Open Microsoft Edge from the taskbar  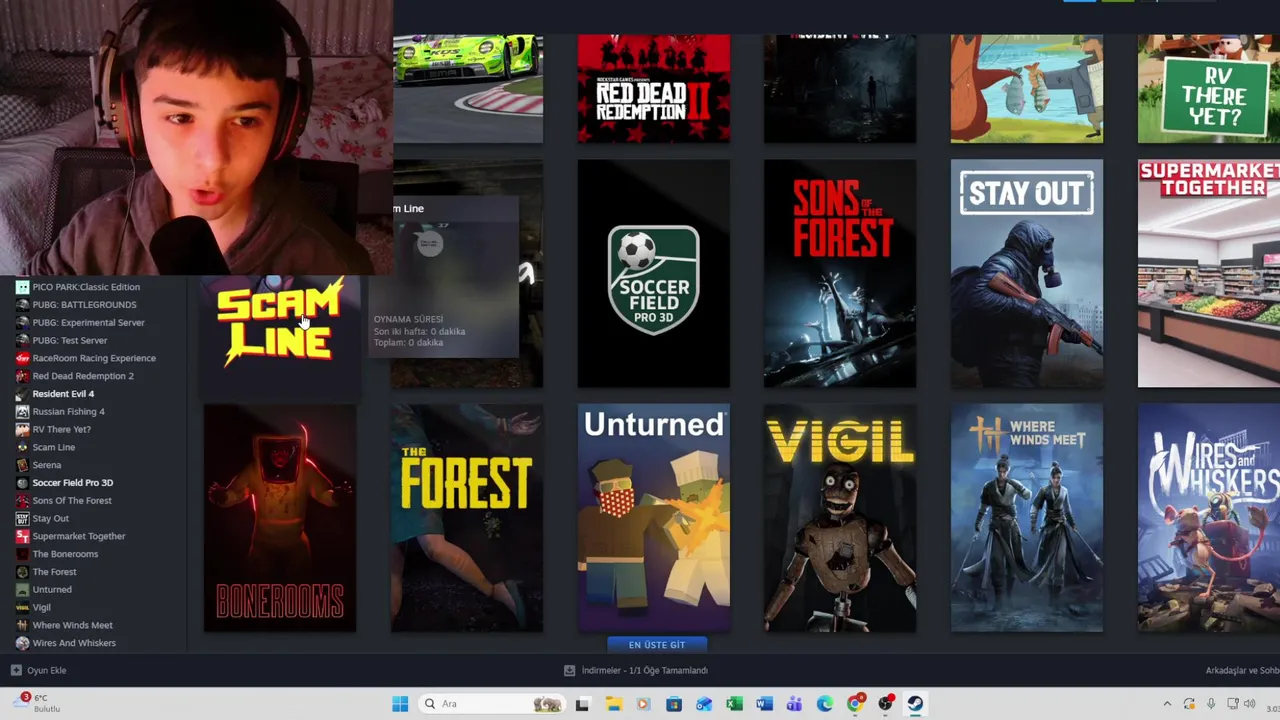[x=825, y=704]
